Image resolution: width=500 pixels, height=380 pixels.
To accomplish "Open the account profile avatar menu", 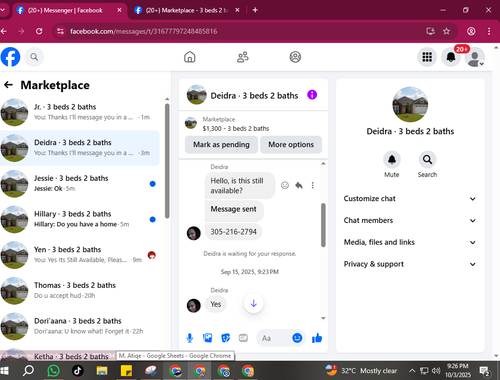I will tap(475, 57).
